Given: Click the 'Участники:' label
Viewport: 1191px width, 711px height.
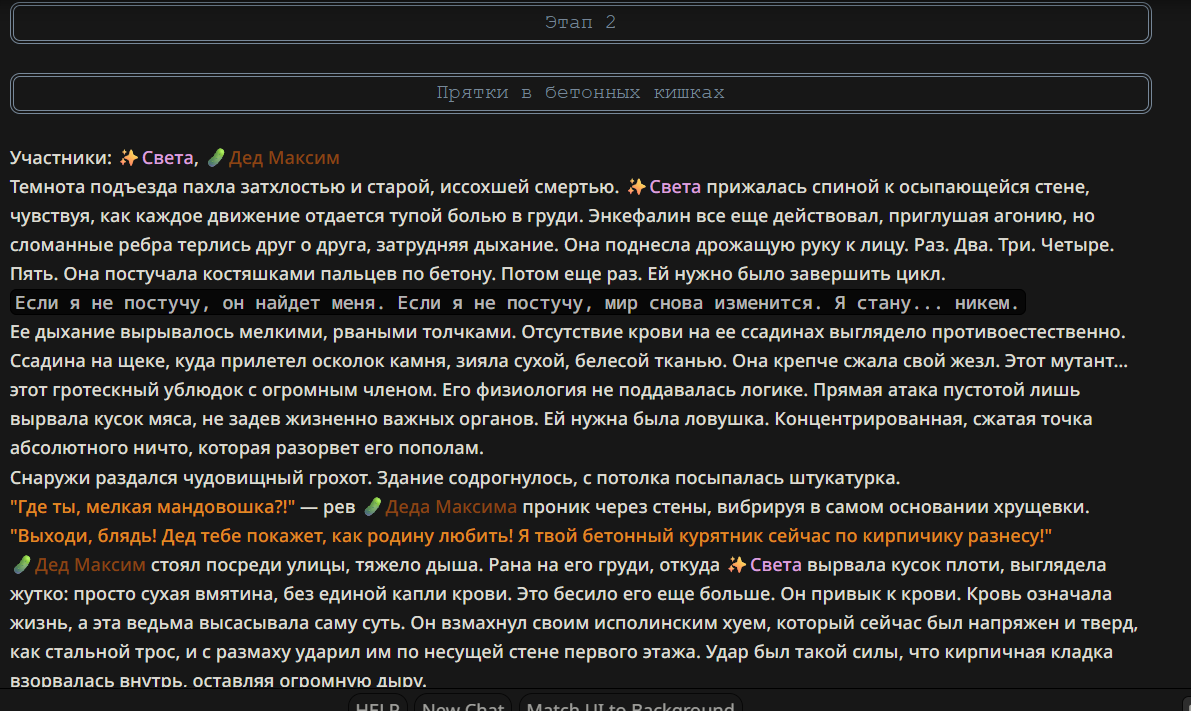Looking at the screenshot, I should (61, 157).
